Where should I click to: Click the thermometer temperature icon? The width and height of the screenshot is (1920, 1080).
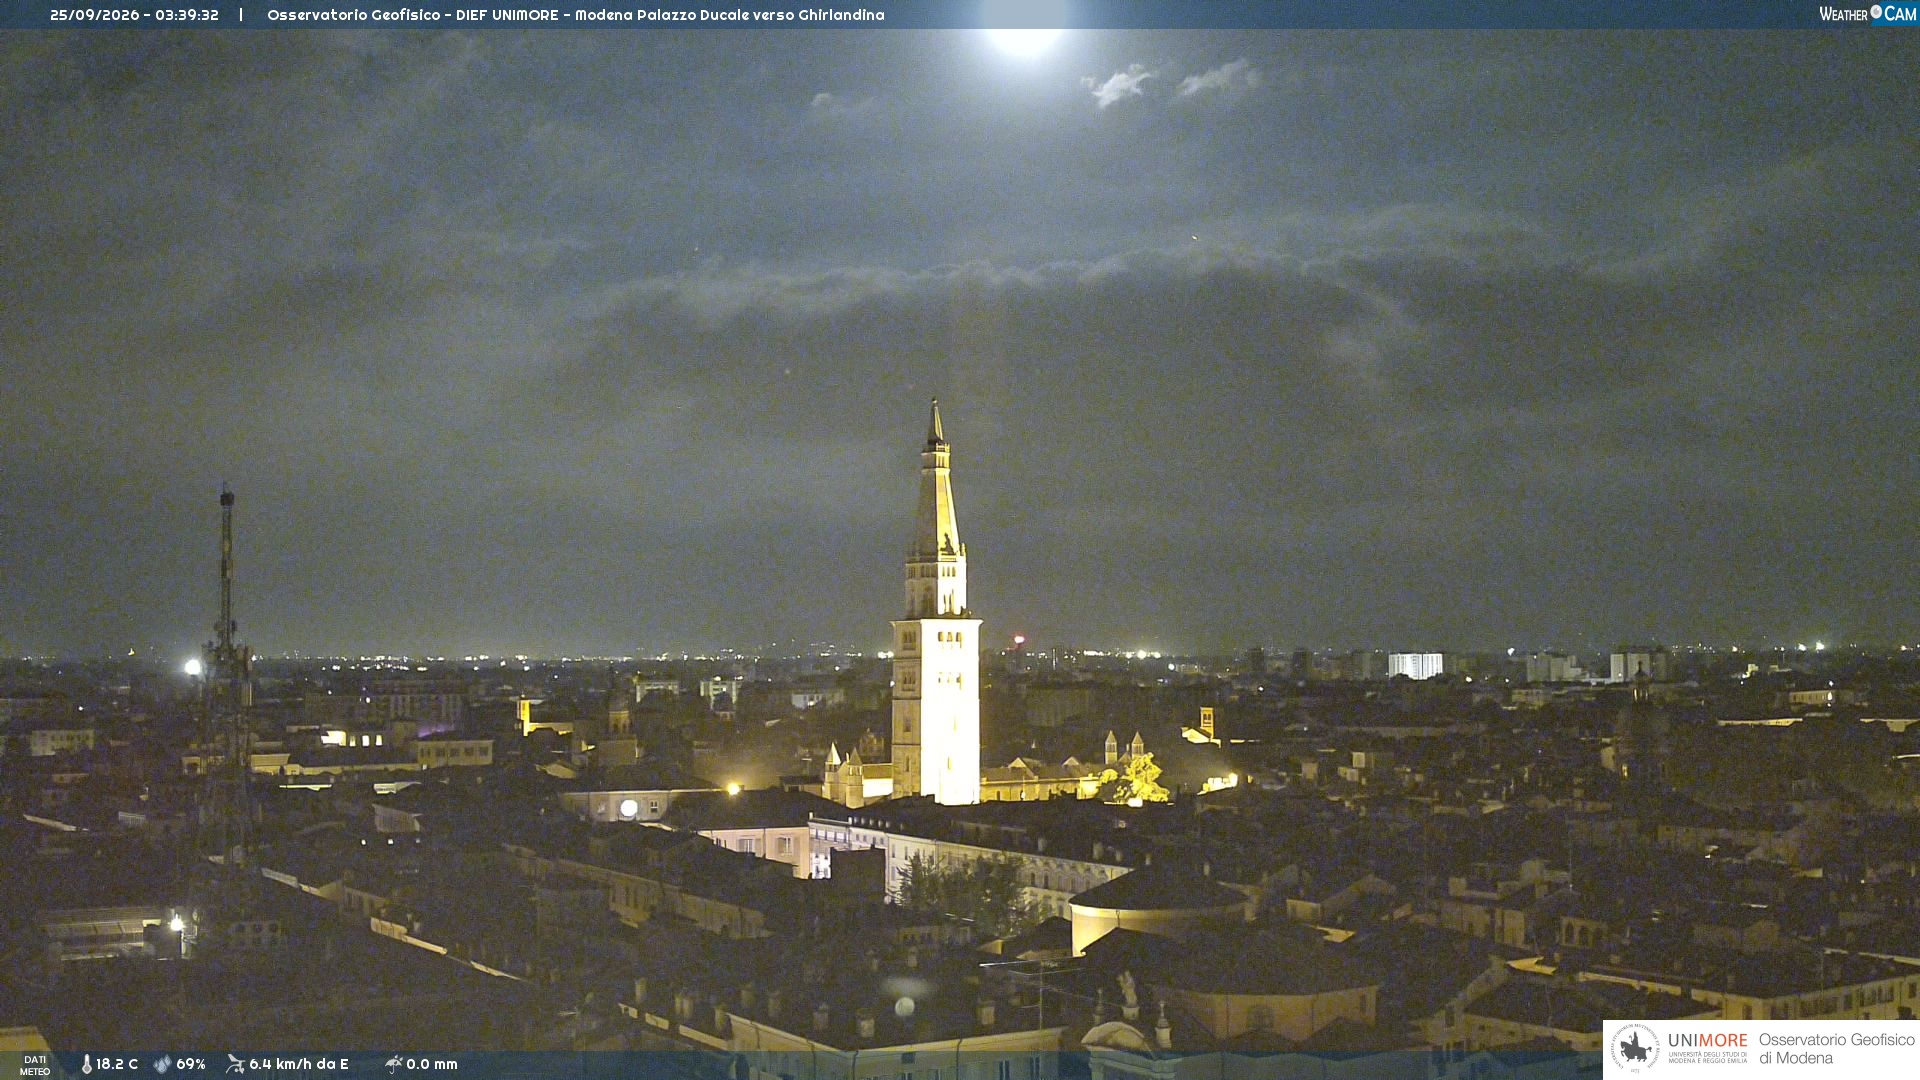pyautogui.click(x=87, y=1064)
